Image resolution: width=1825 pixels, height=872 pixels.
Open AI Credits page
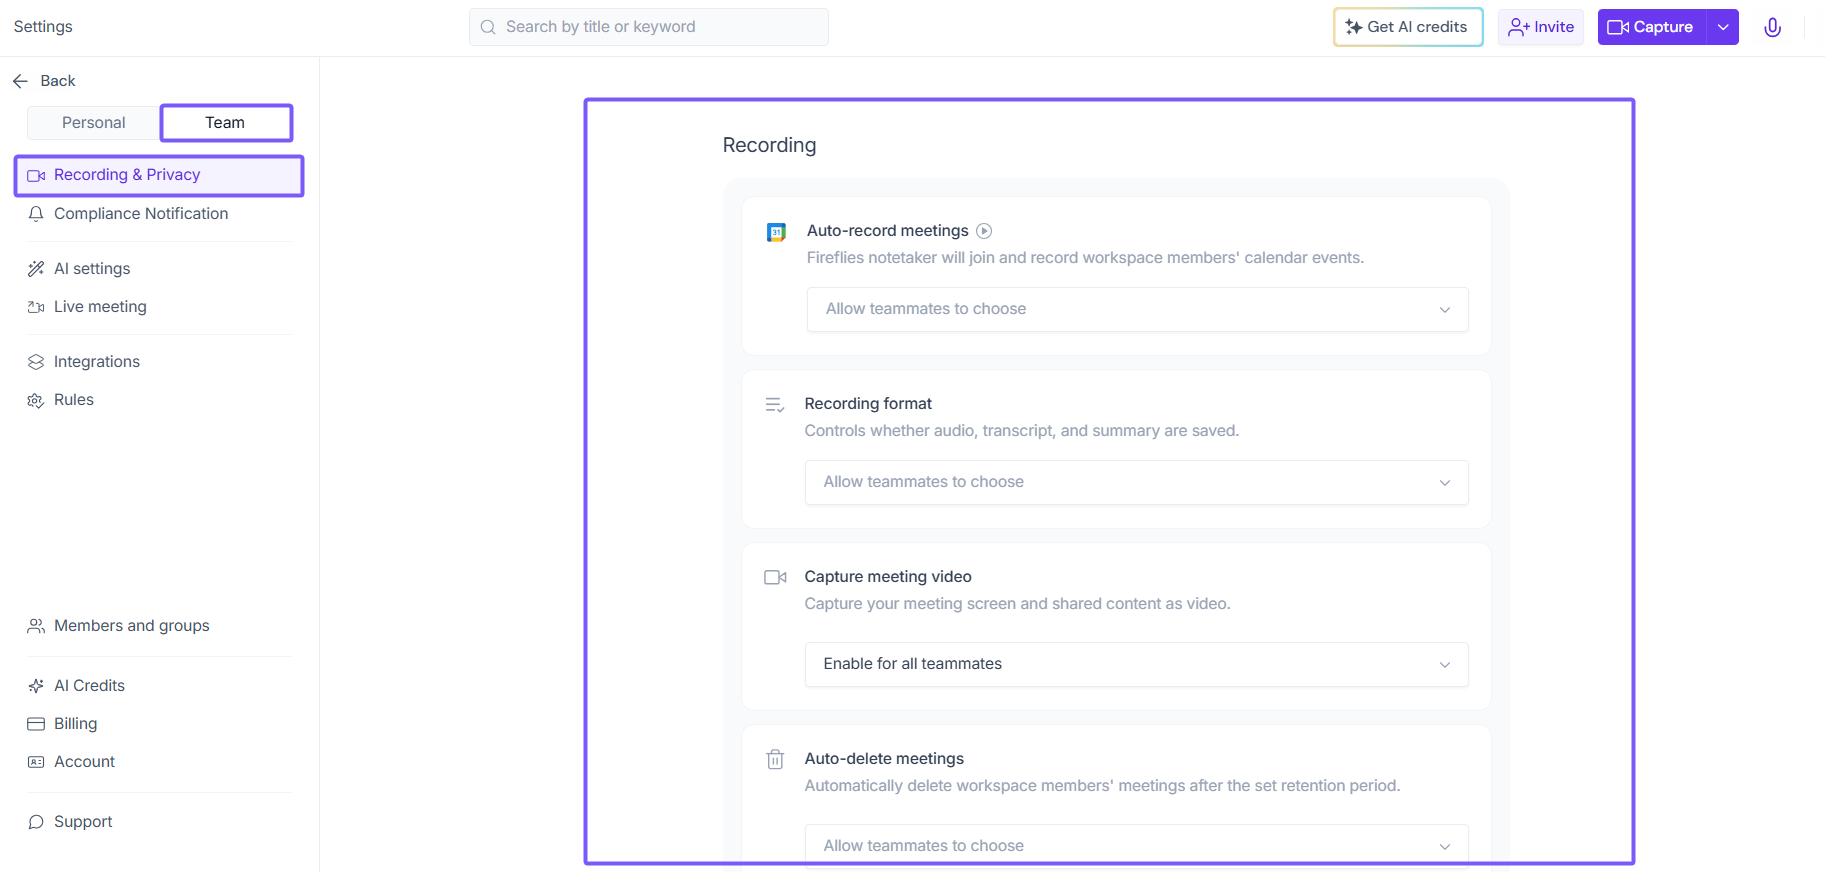(x=89, y=686)
